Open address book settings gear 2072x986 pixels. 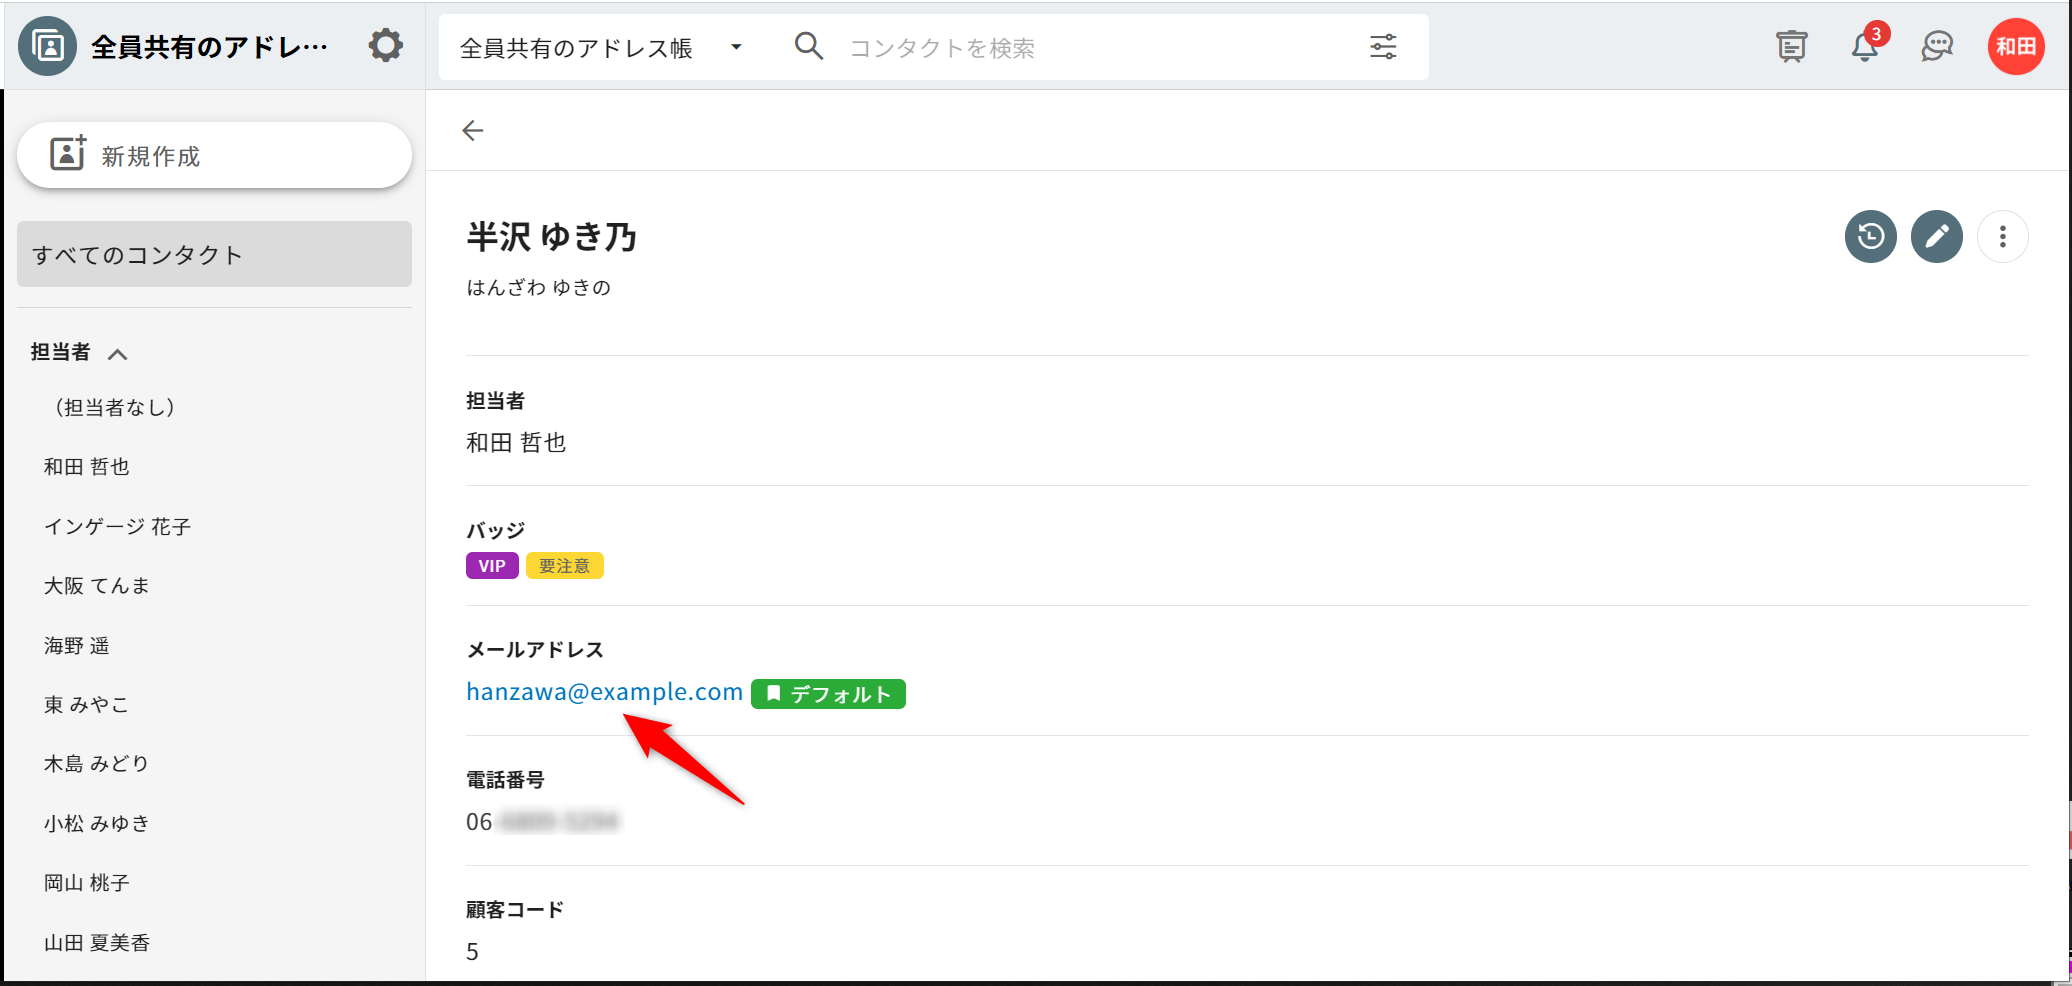385,46
